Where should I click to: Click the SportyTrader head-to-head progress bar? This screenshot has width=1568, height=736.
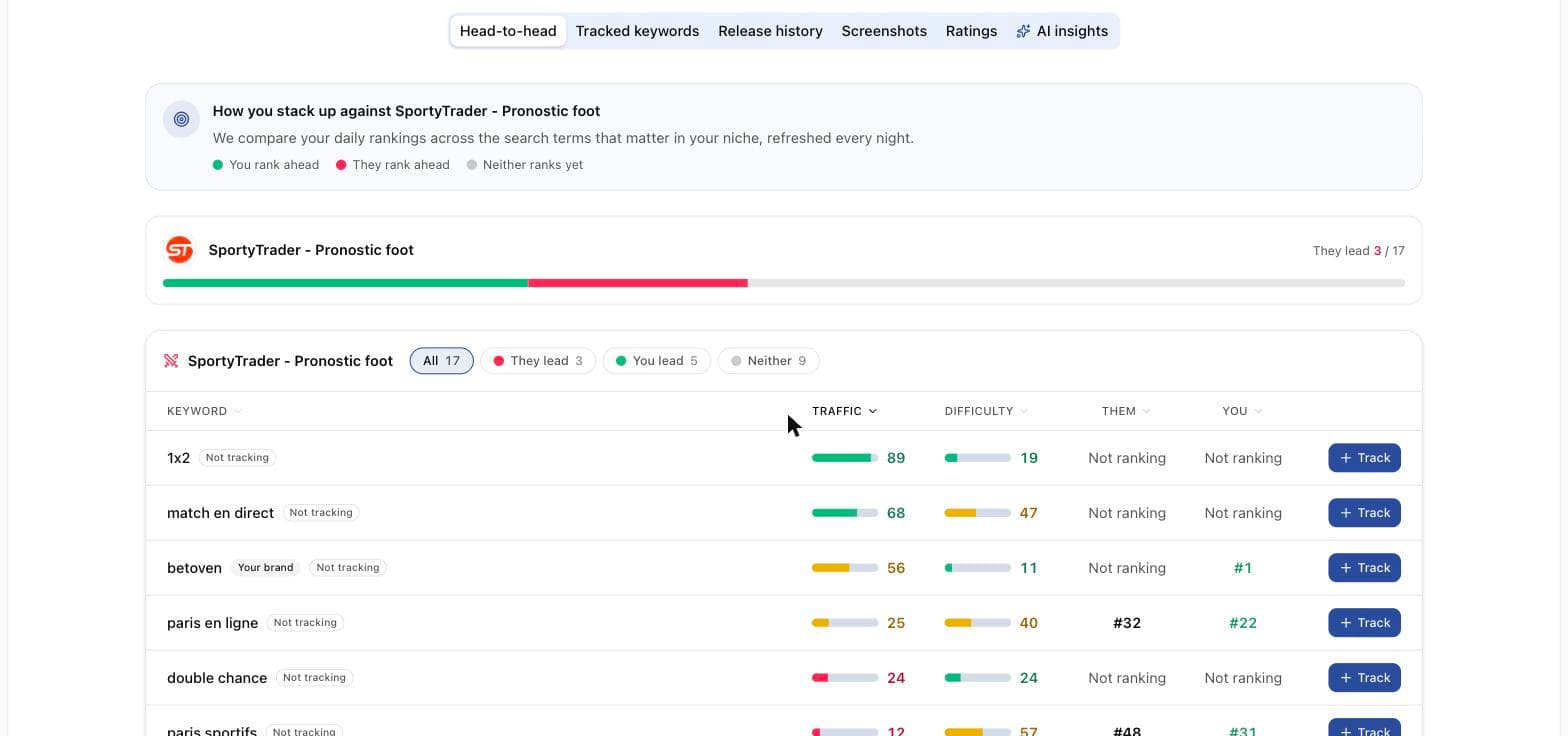click(784, 283)
